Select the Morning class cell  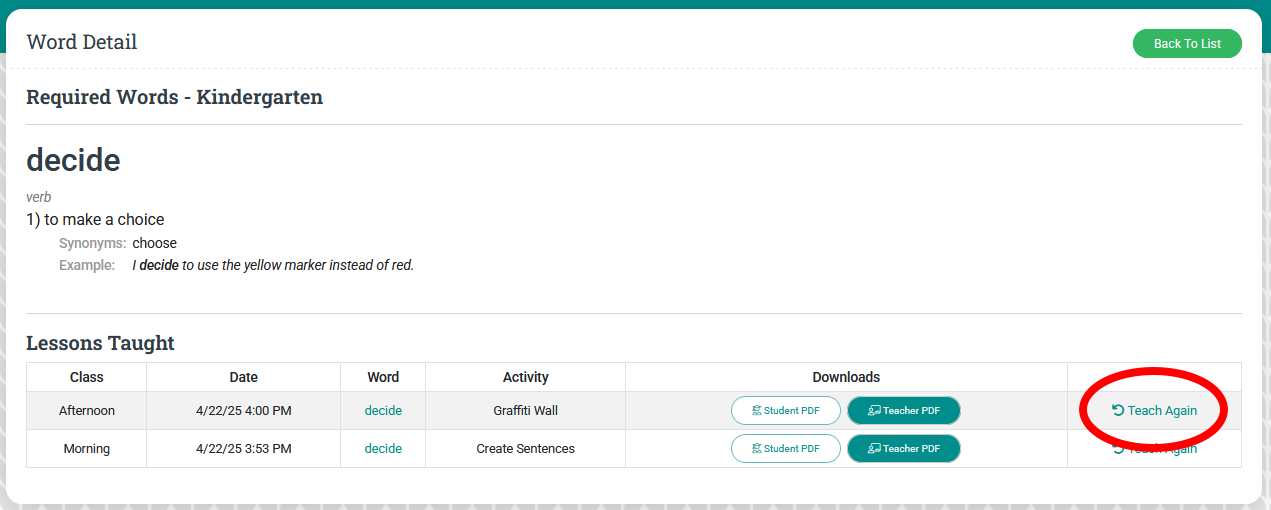pyautogui.click(x=87, y=449)
